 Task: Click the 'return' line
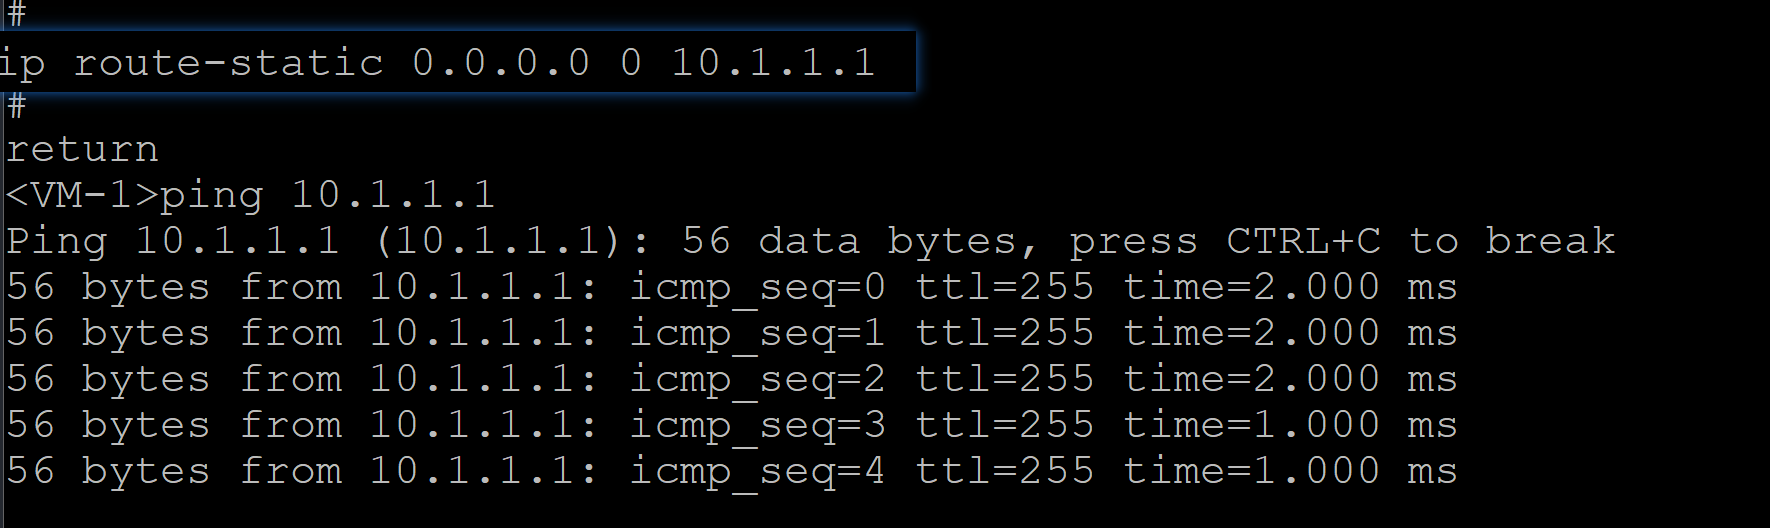(82, 150)
